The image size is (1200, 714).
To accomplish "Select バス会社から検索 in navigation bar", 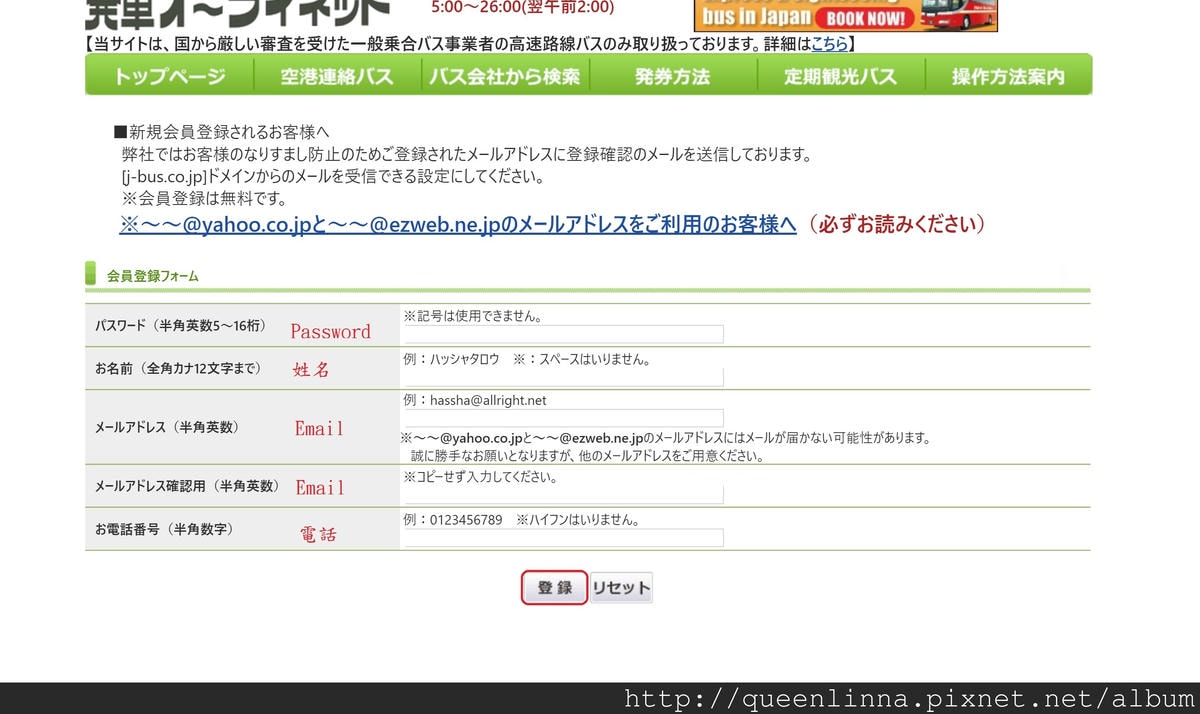I will point(505,76).
